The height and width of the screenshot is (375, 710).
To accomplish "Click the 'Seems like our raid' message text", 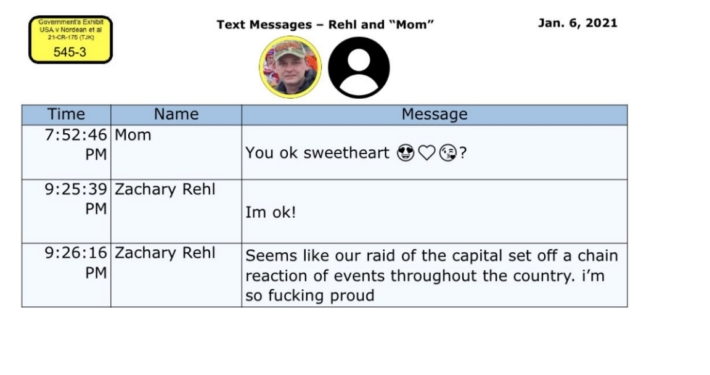I will click(x=432, y=275).
